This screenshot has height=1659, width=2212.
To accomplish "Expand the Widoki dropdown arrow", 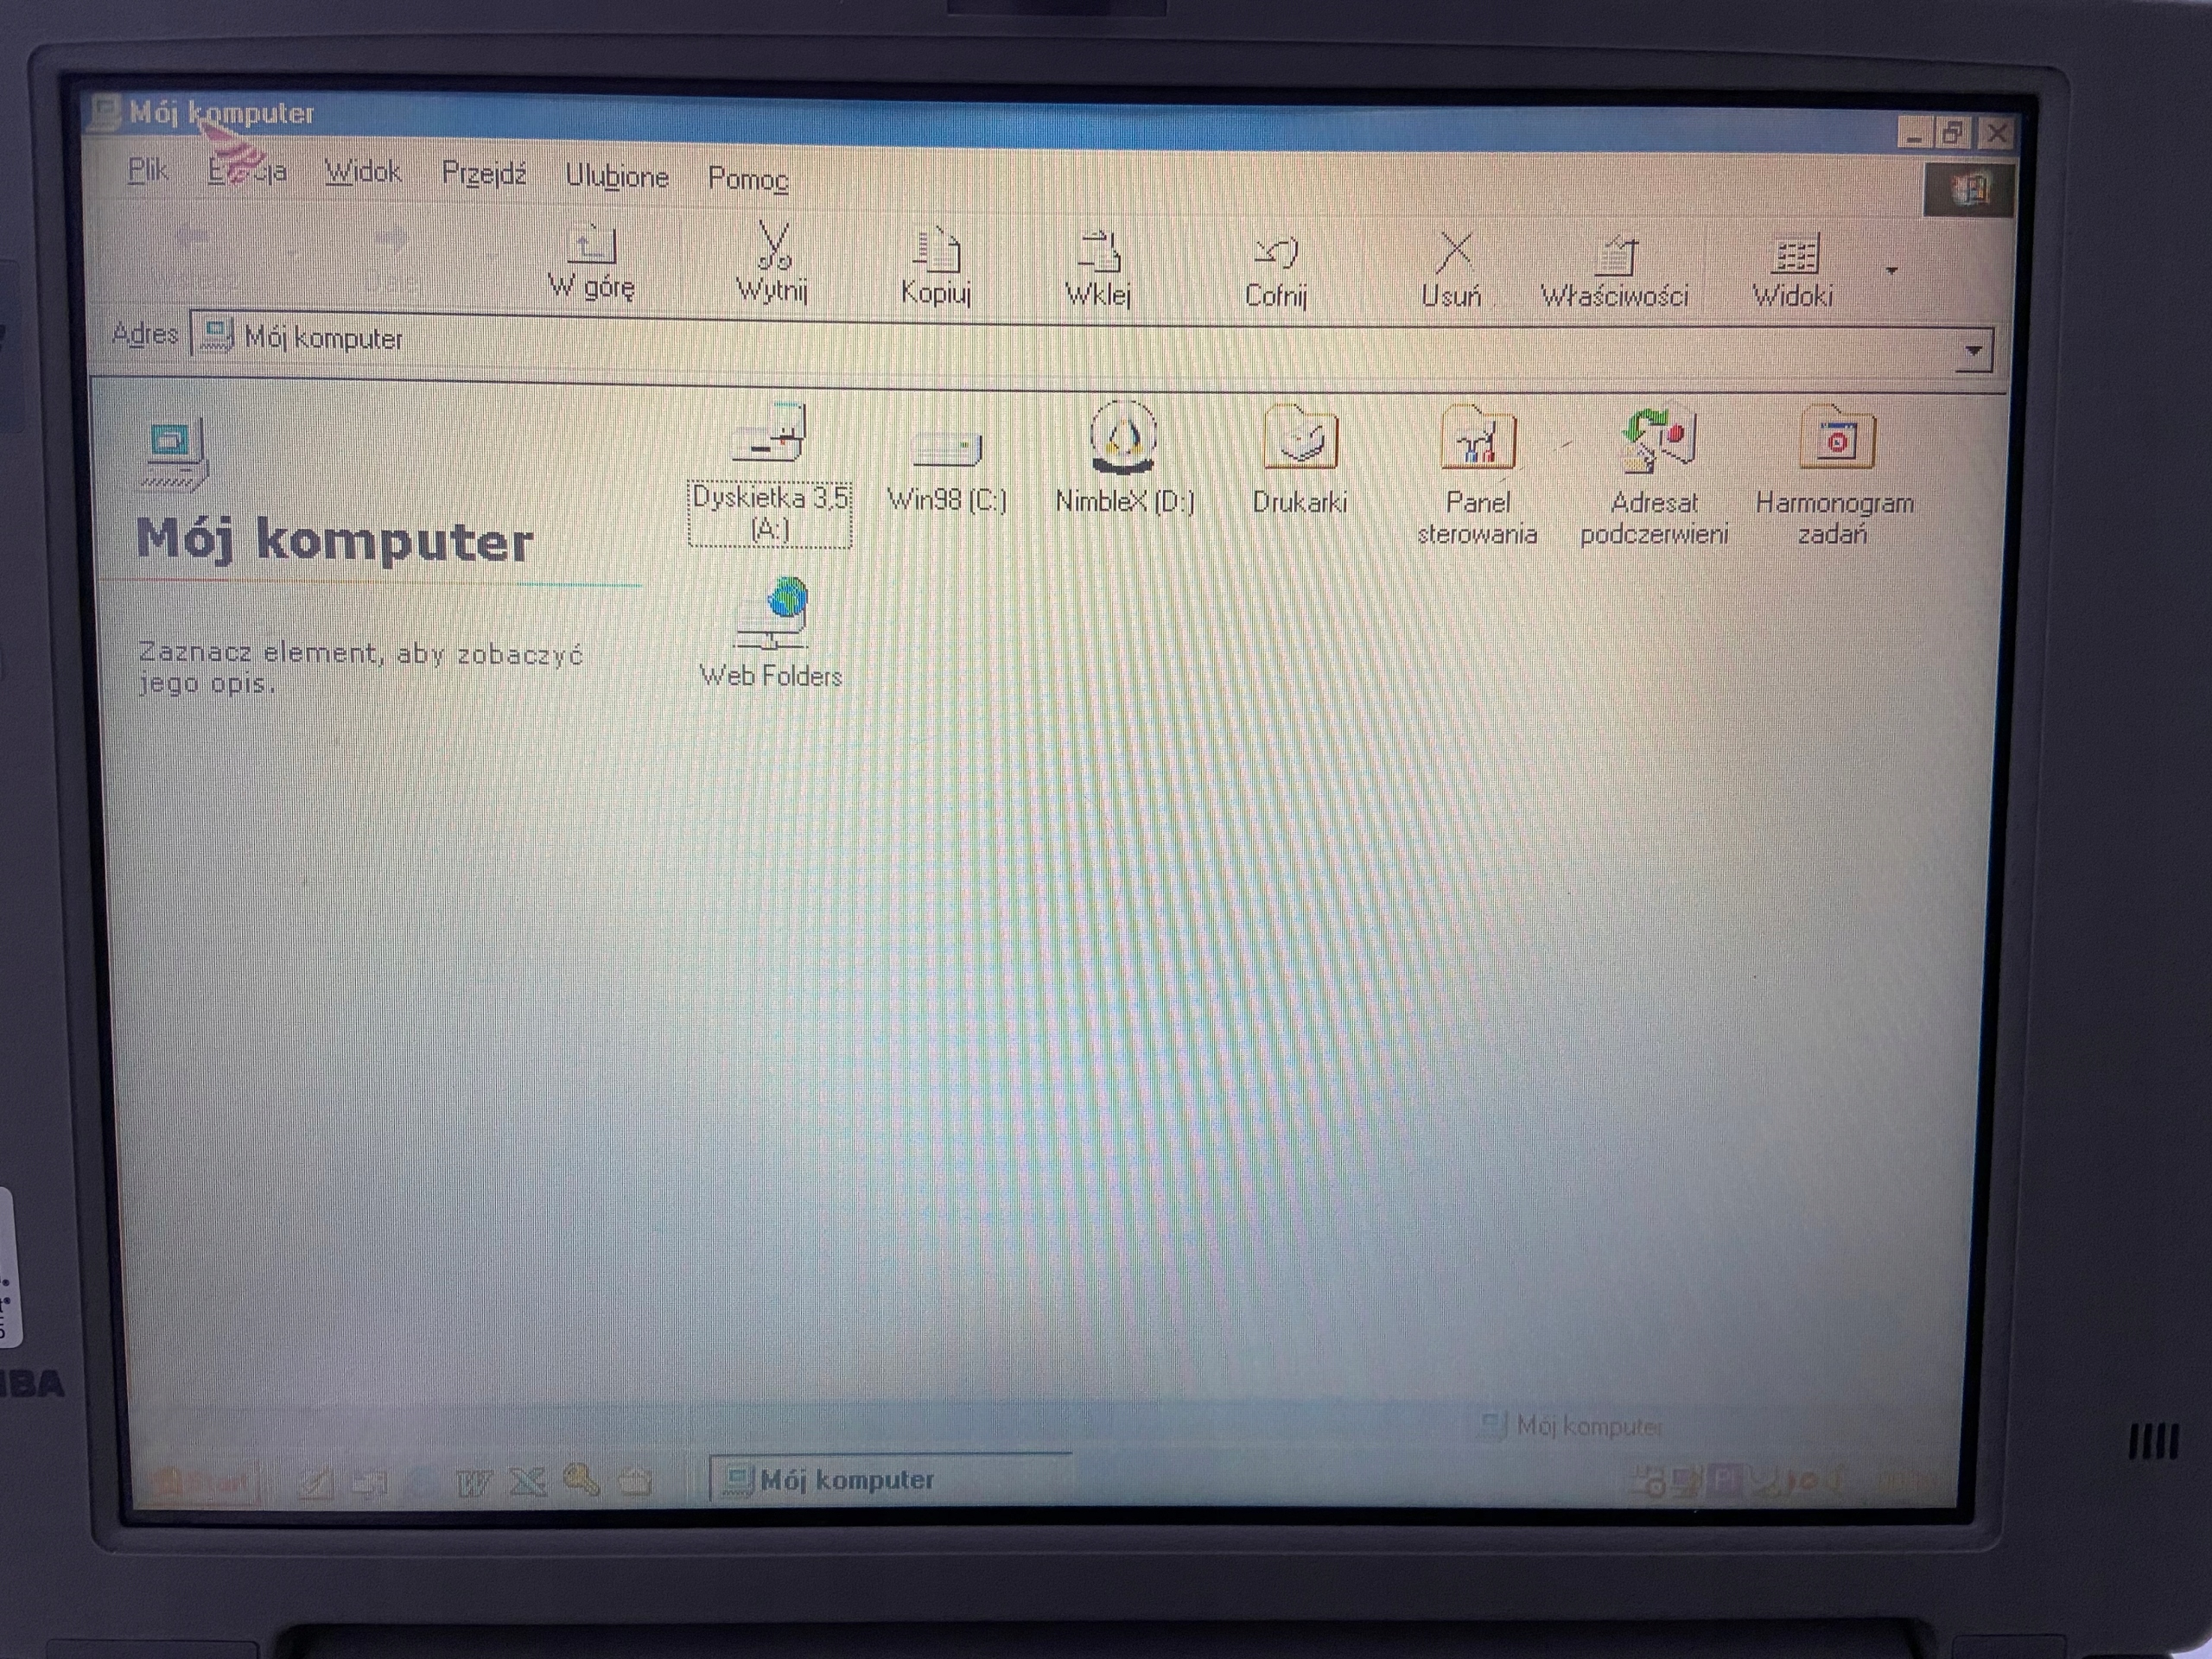I will tap(1891, 271).
